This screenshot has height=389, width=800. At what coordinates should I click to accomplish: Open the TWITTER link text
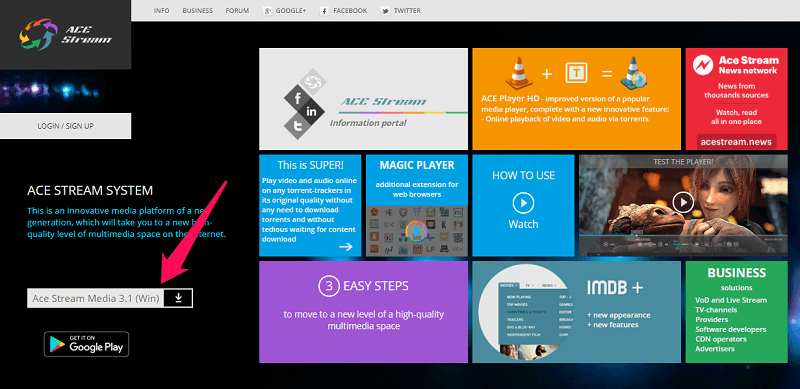click(x=407, y=11)
